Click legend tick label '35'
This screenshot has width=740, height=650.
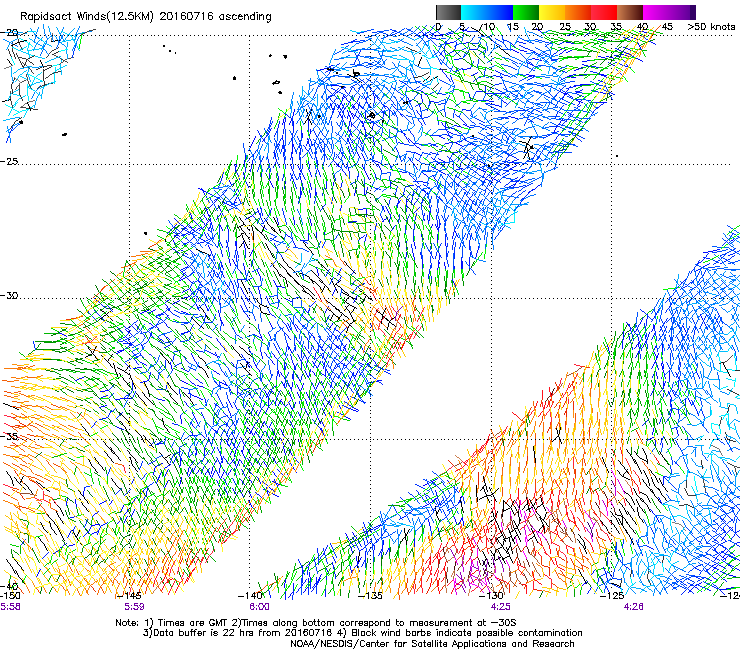[616, 27]
